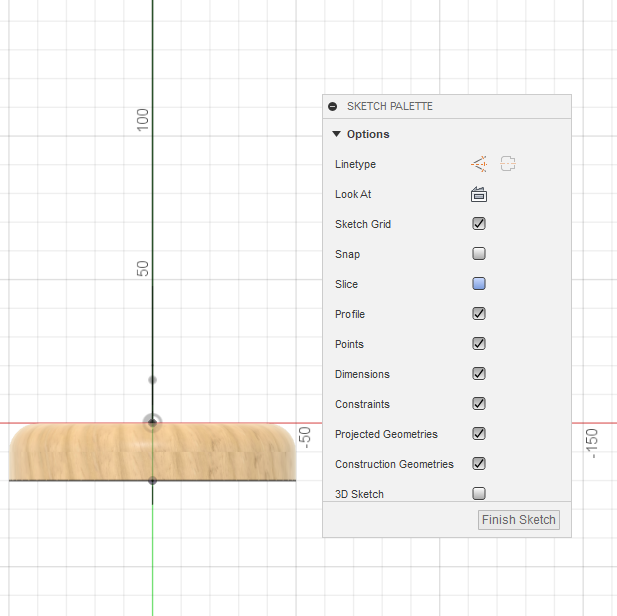Click the Look At icon
Viewport: 617px width, 616px height.
[479, 194]
